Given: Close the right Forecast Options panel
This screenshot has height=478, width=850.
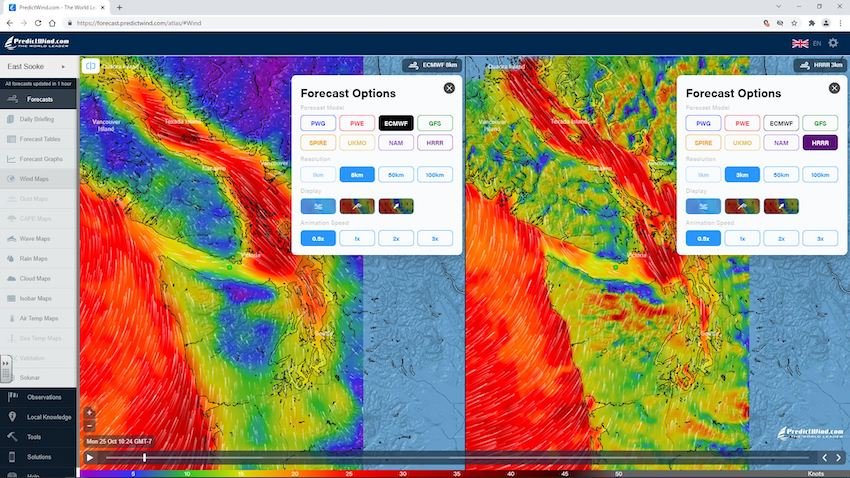Looking at the screenshot, I should pos(834,88).
